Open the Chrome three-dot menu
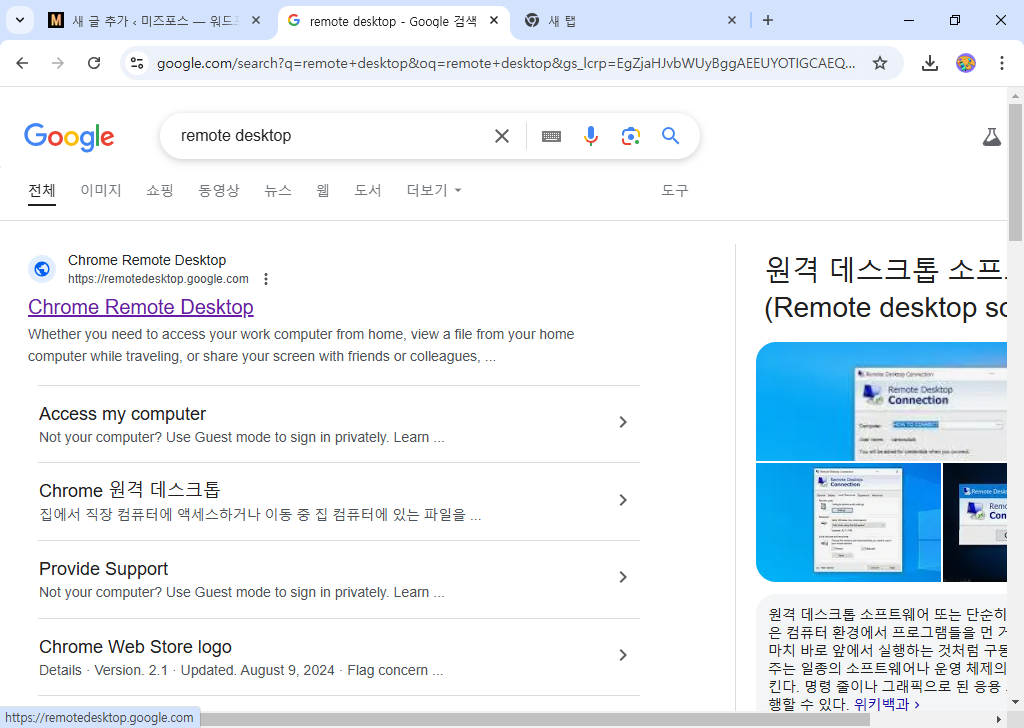 point(1002,63)
